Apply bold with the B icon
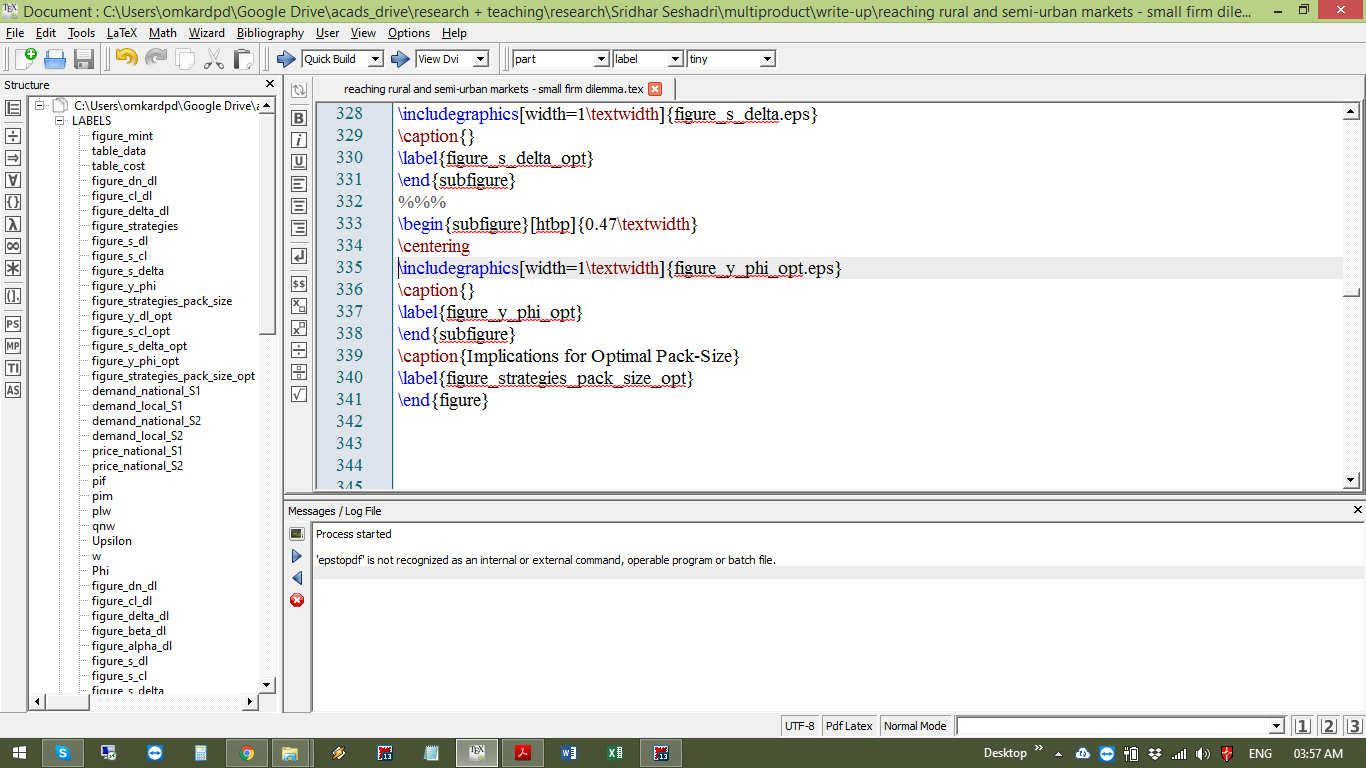Image resolution: width=1366 pixels, height=768 pixels. point(298,118)
